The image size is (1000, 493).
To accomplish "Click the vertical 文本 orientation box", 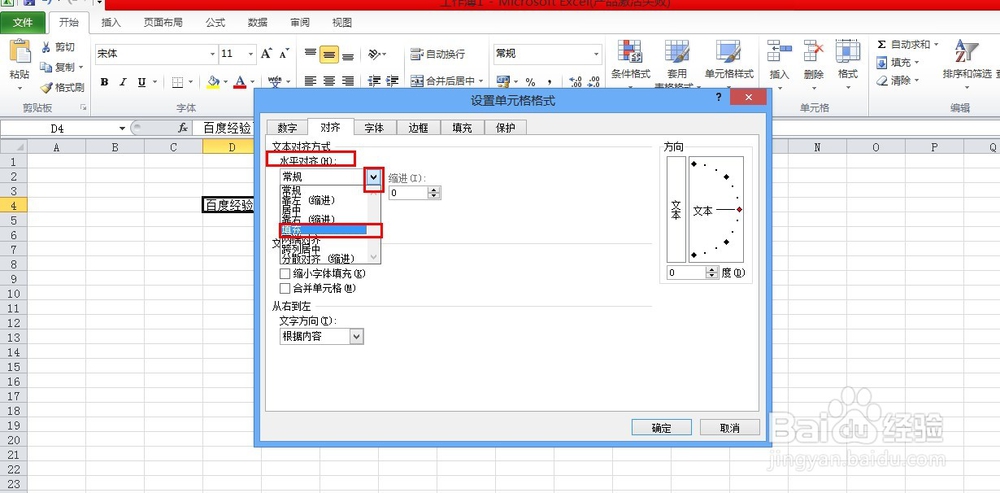I will click(676, 209).
